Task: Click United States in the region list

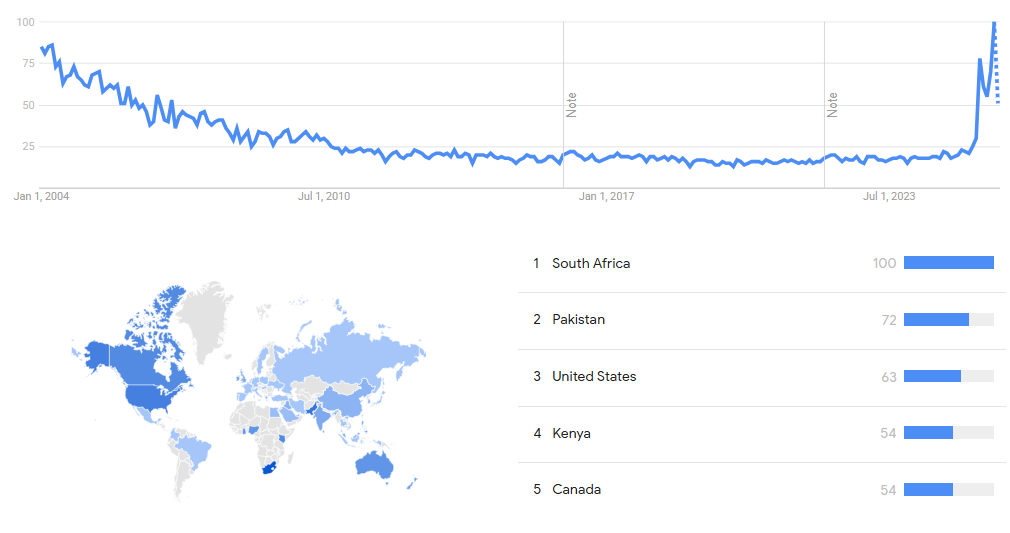Action: [594, 377]
